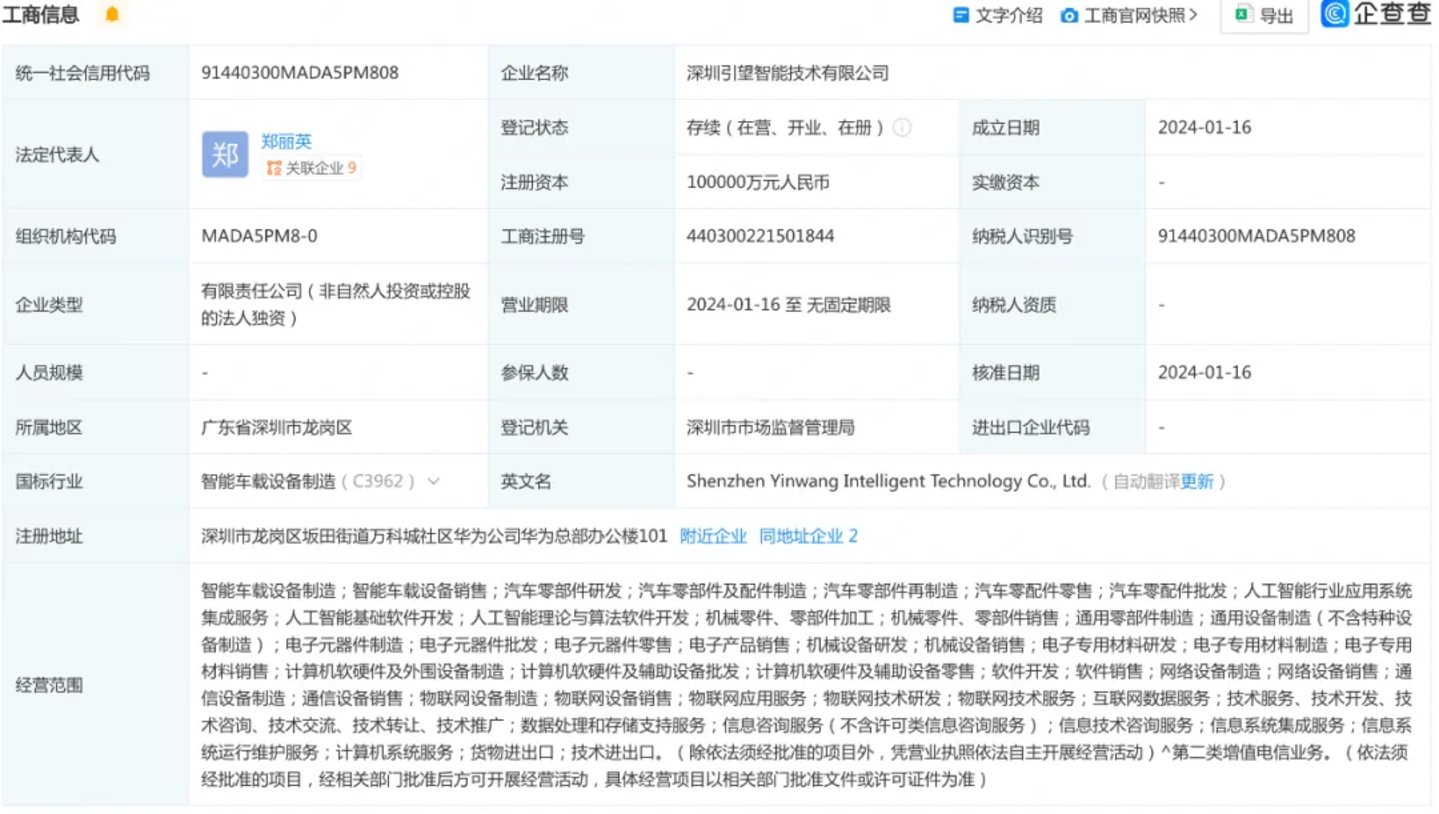The height and width of the screenshot is (814, 1439).
Task: Click the company name 深圳引望智能技术有限公司
Action: (787, 73)
